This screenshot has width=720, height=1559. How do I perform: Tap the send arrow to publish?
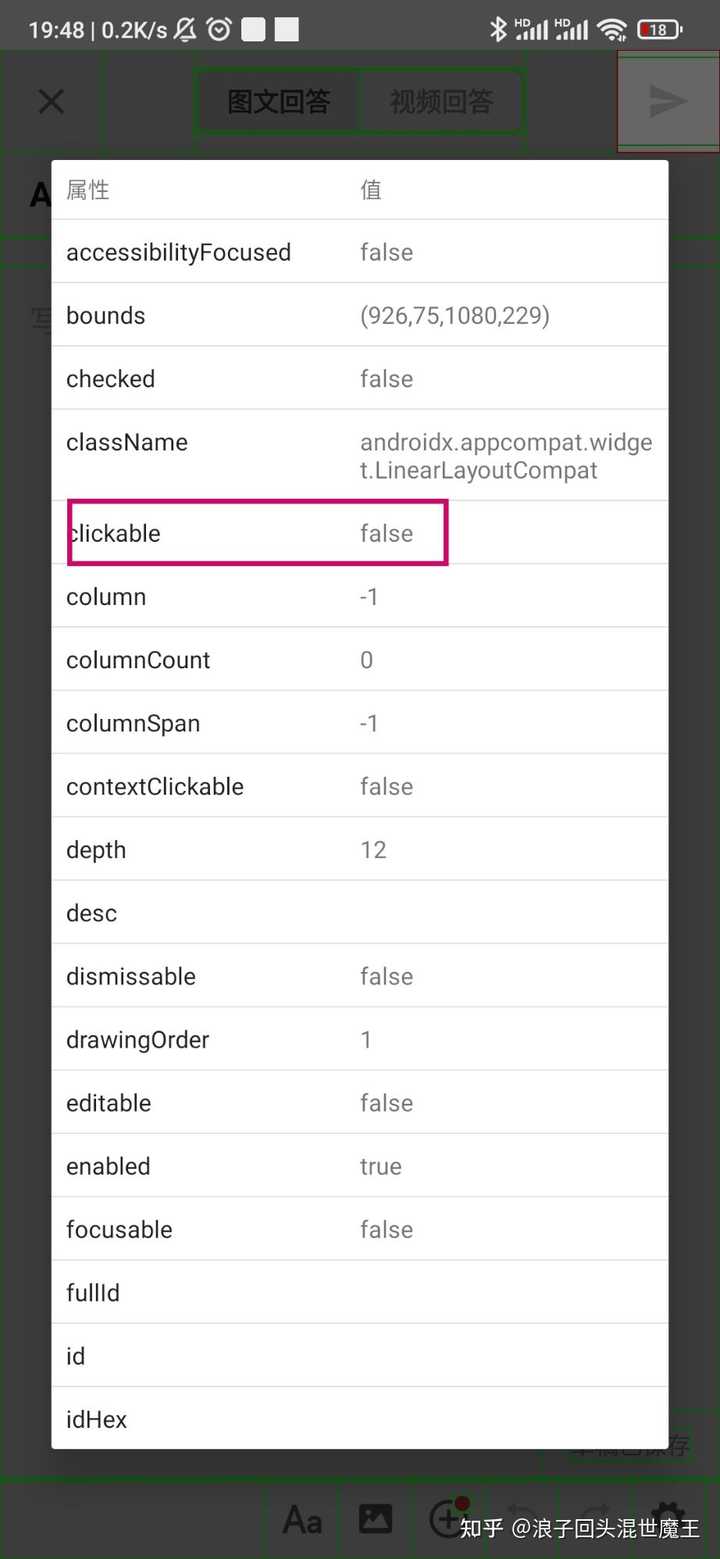point(667,100)
